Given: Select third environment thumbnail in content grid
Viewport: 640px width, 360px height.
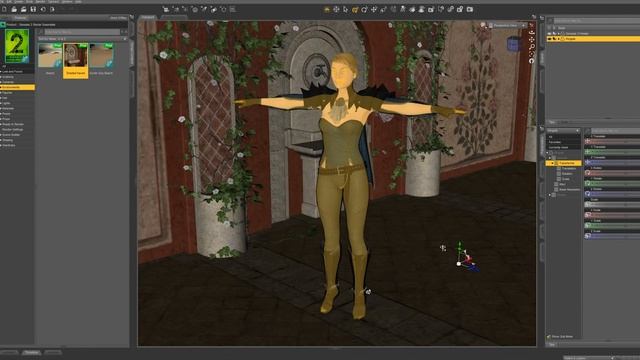Looking at the screenshot, I should [x=101, y=56].
